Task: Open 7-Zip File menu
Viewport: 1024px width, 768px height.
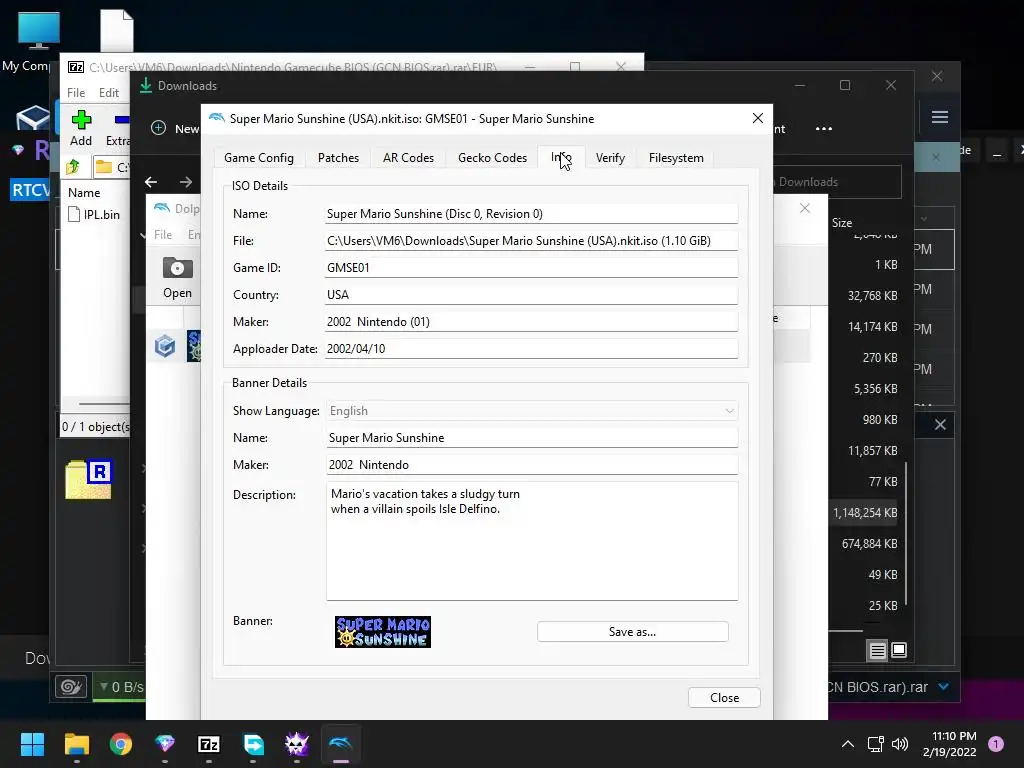Action: pos(76,93)
